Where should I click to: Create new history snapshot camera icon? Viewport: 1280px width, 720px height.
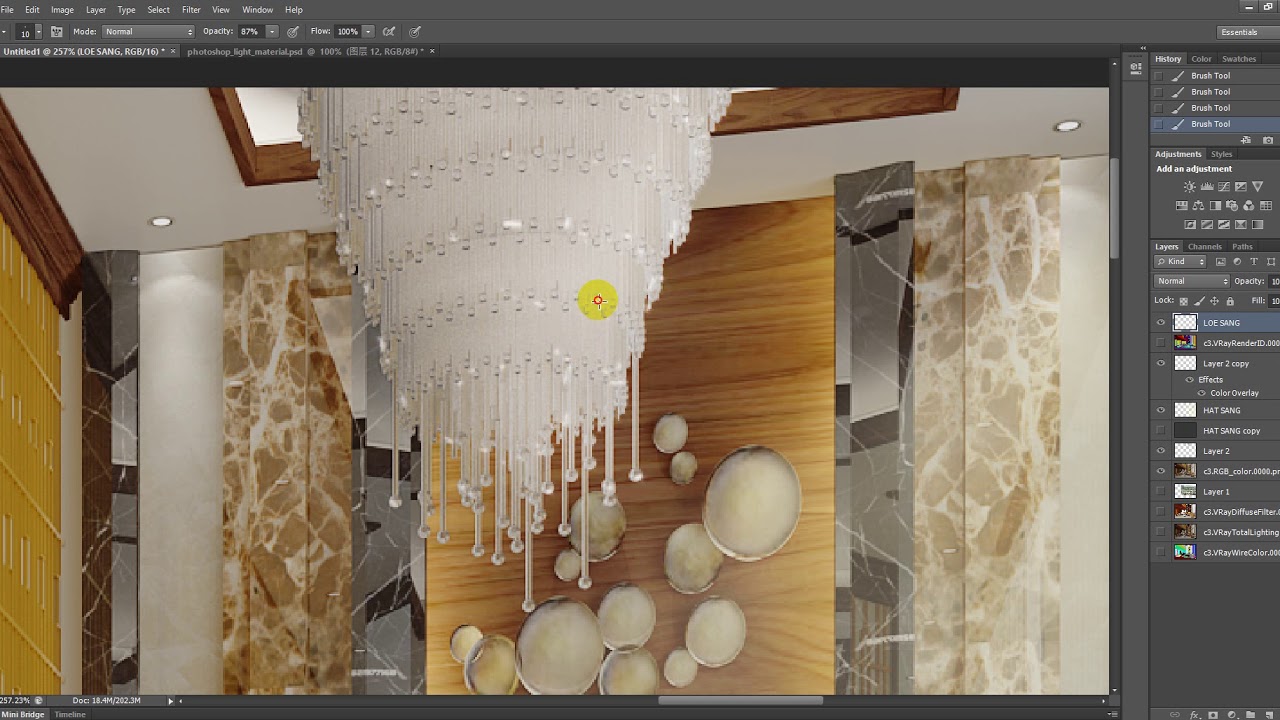1268,140
